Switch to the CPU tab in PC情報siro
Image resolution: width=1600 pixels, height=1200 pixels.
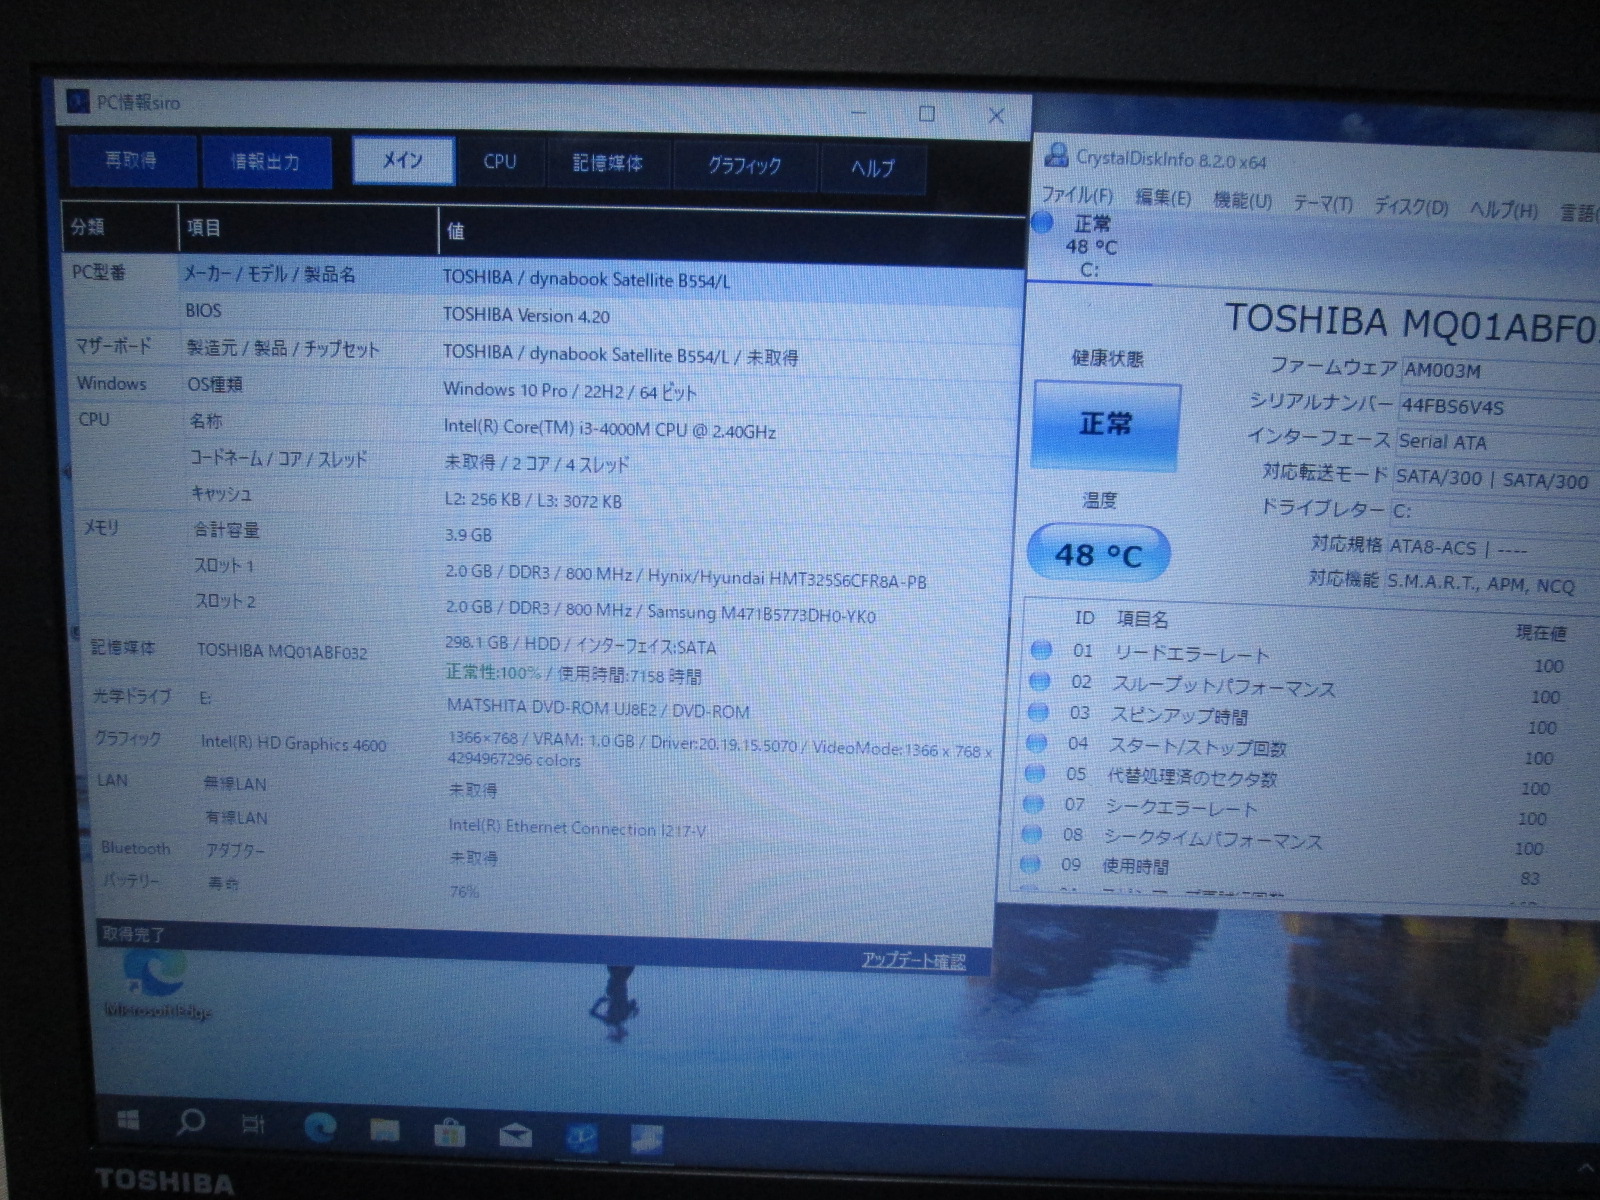pos(500,162)
